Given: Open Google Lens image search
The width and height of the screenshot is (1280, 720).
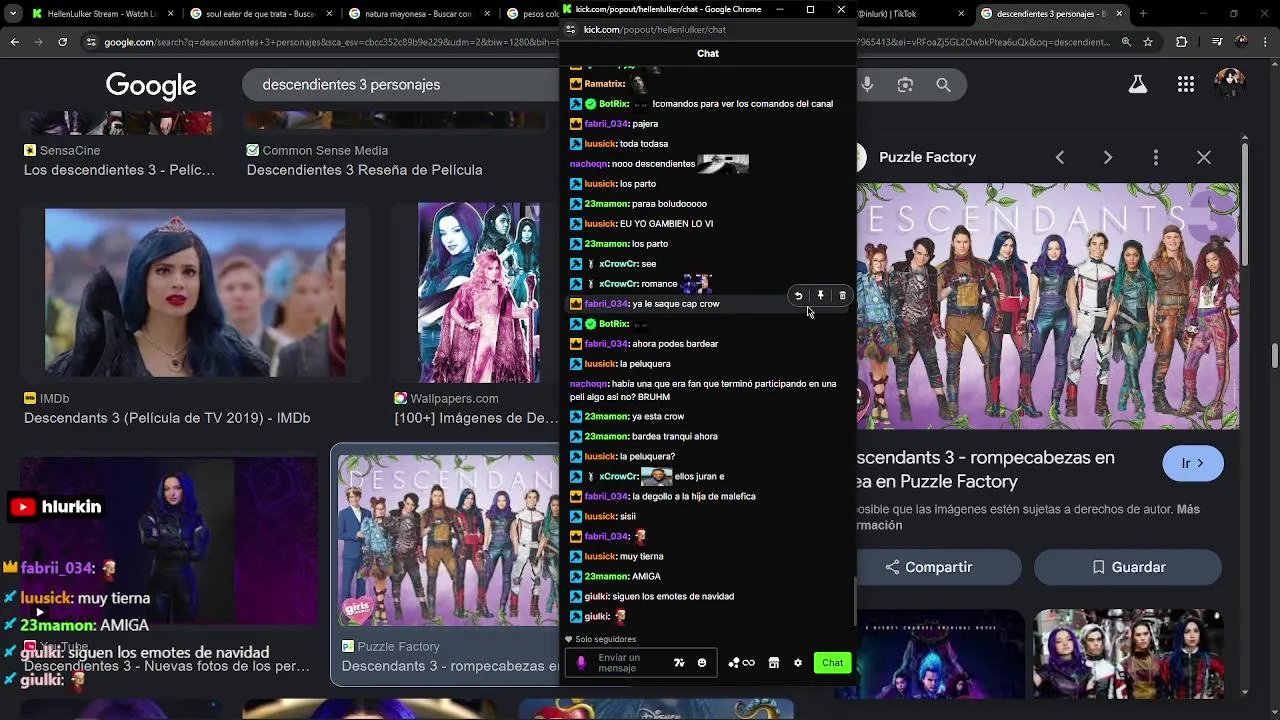Looking at the screenshot, I should [905, 85].
